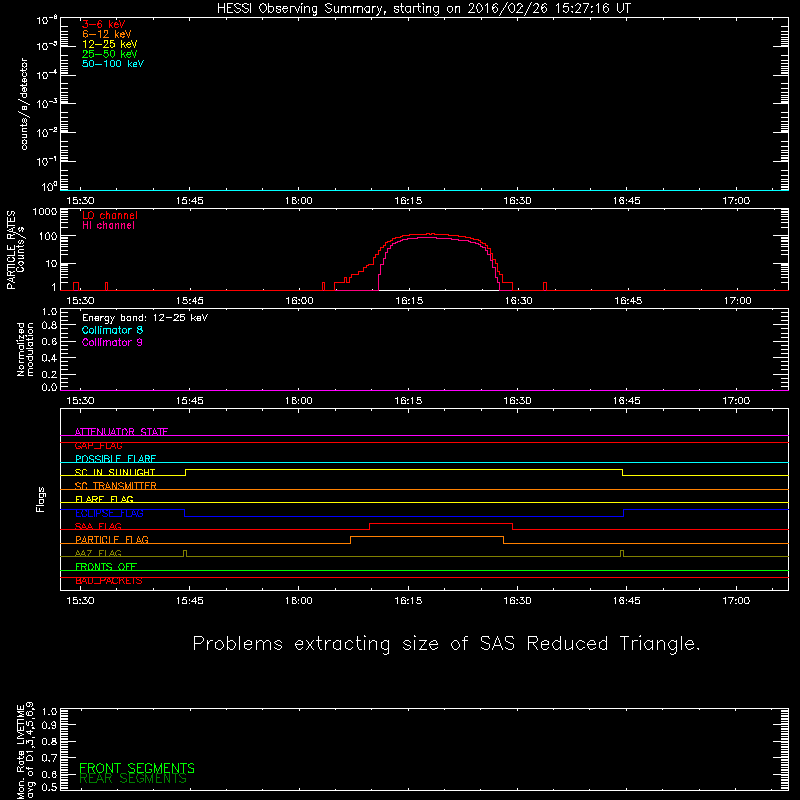Click the first AAZ_FLAG pulse near 15:45

185,553
